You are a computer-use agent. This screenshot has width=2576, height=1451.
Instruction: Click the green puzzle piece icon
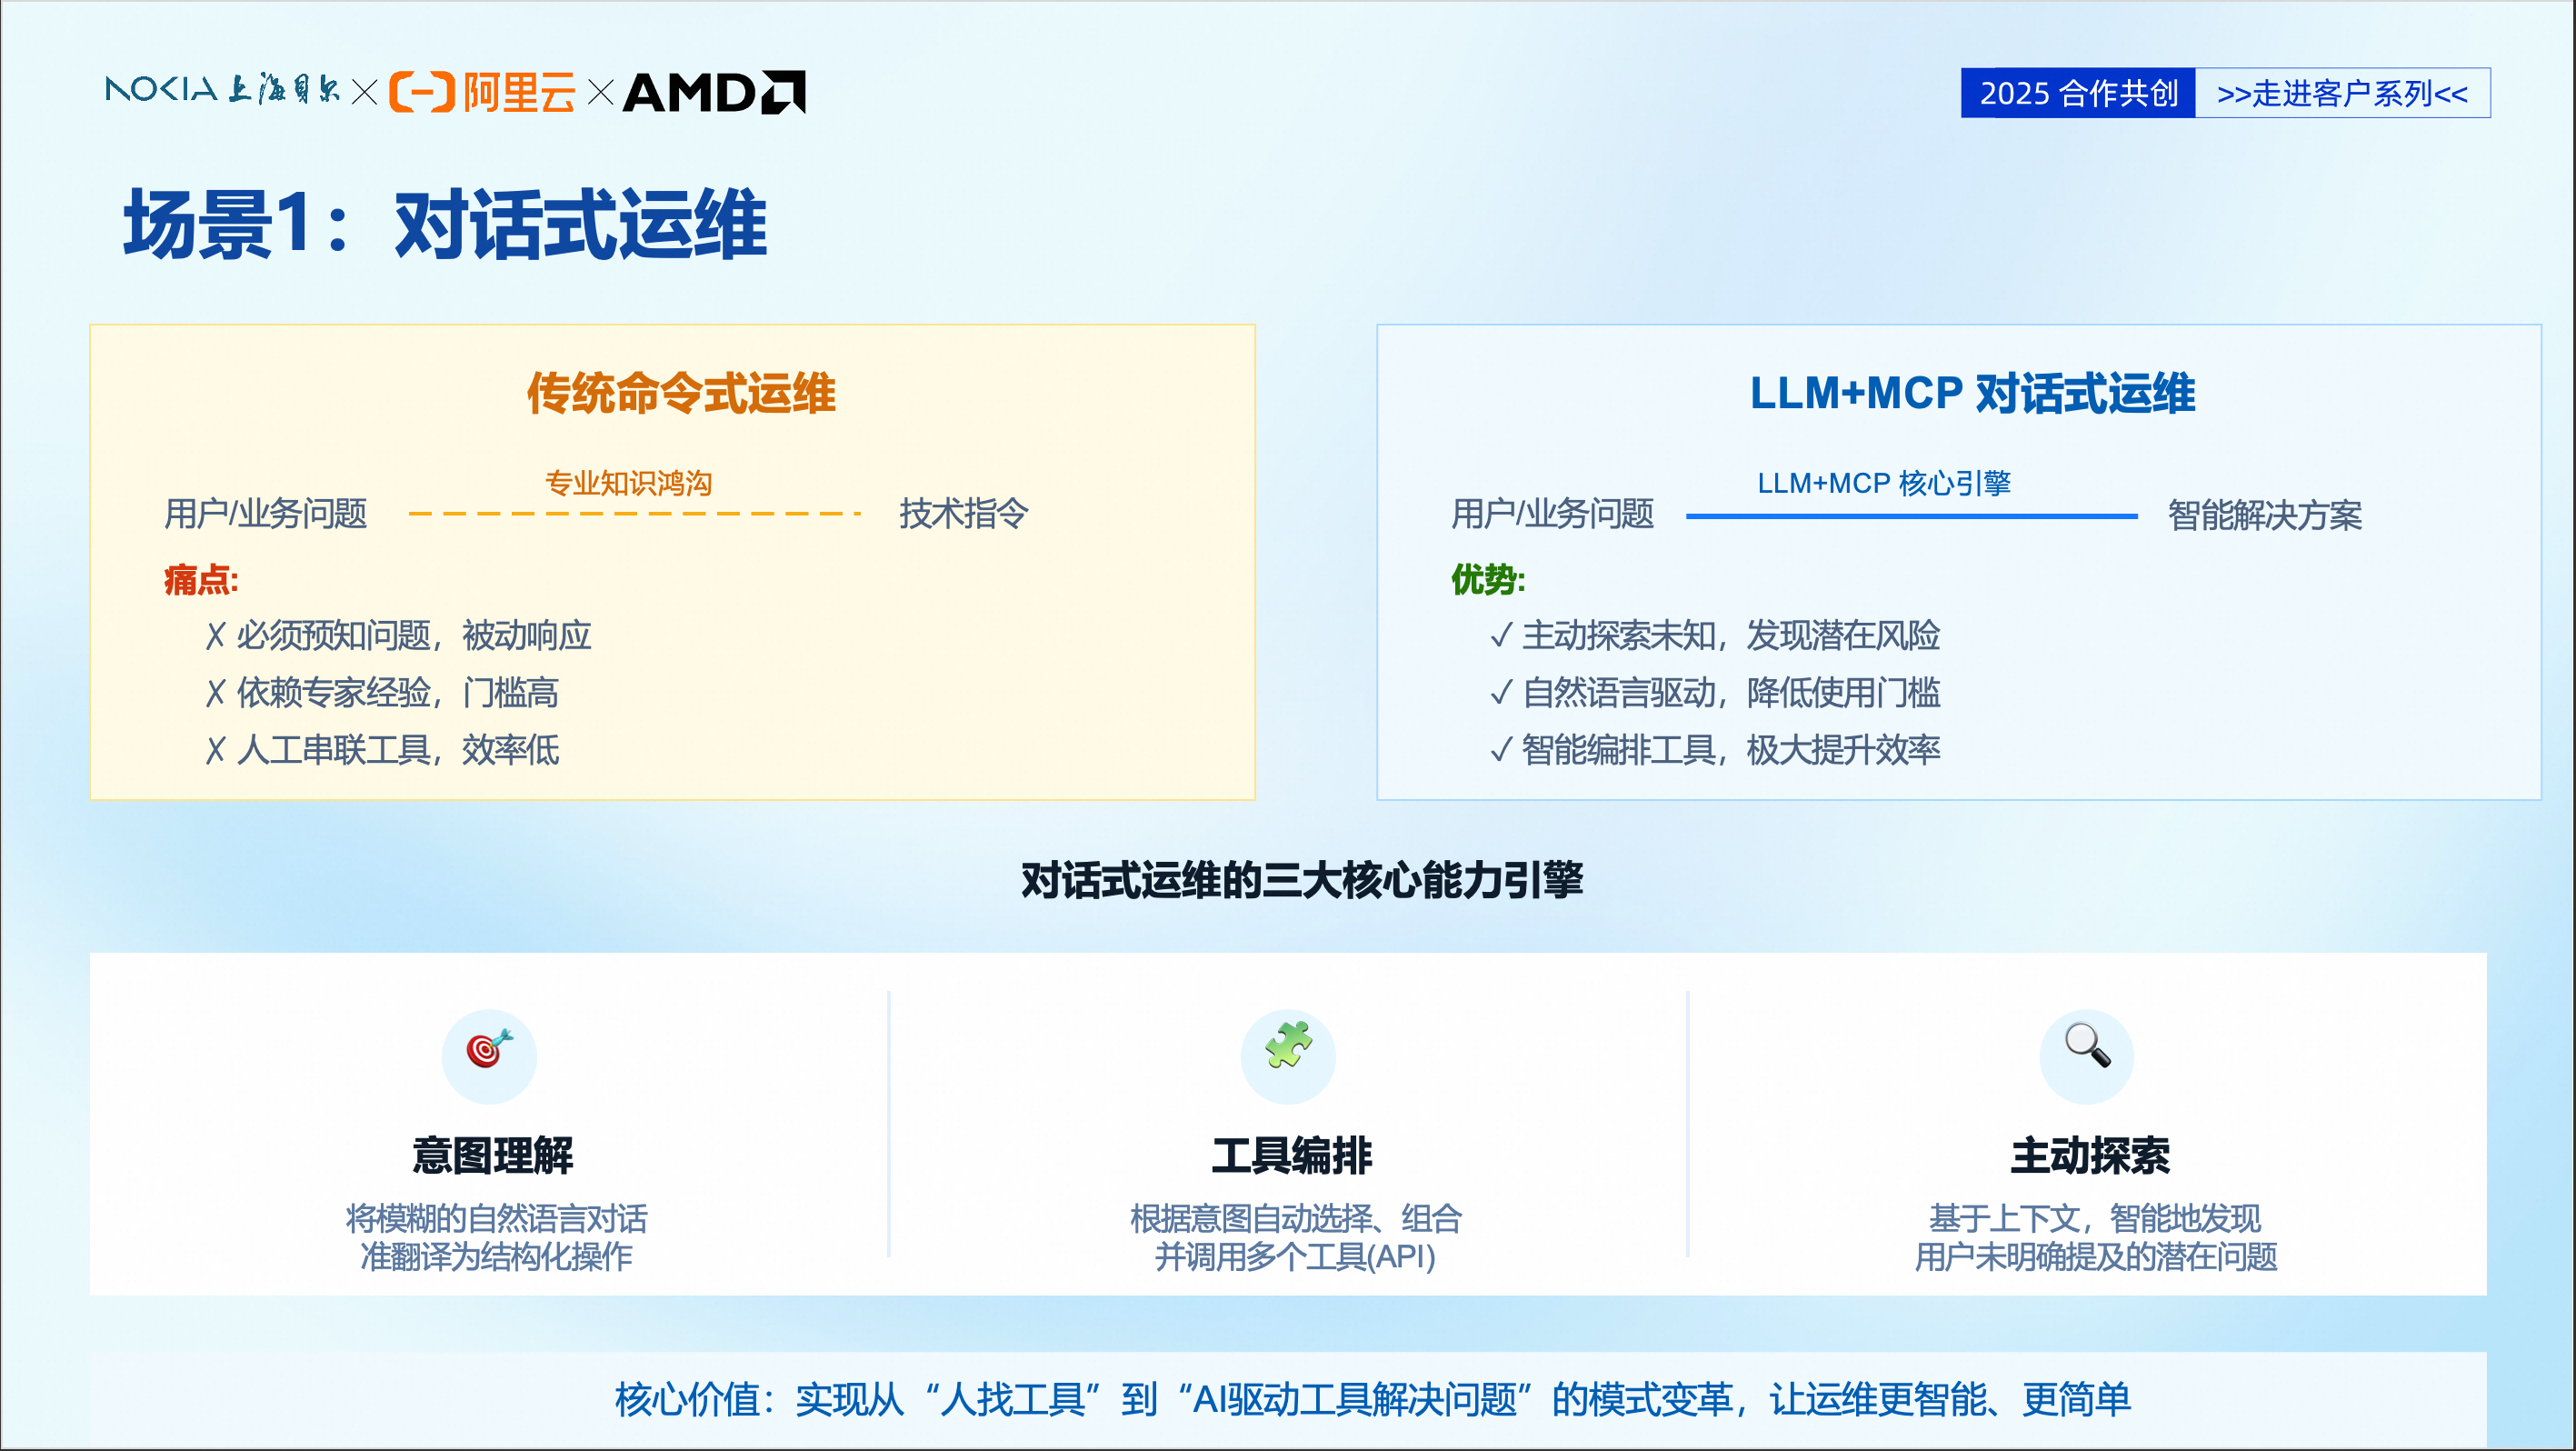tap(1288, 1046)
